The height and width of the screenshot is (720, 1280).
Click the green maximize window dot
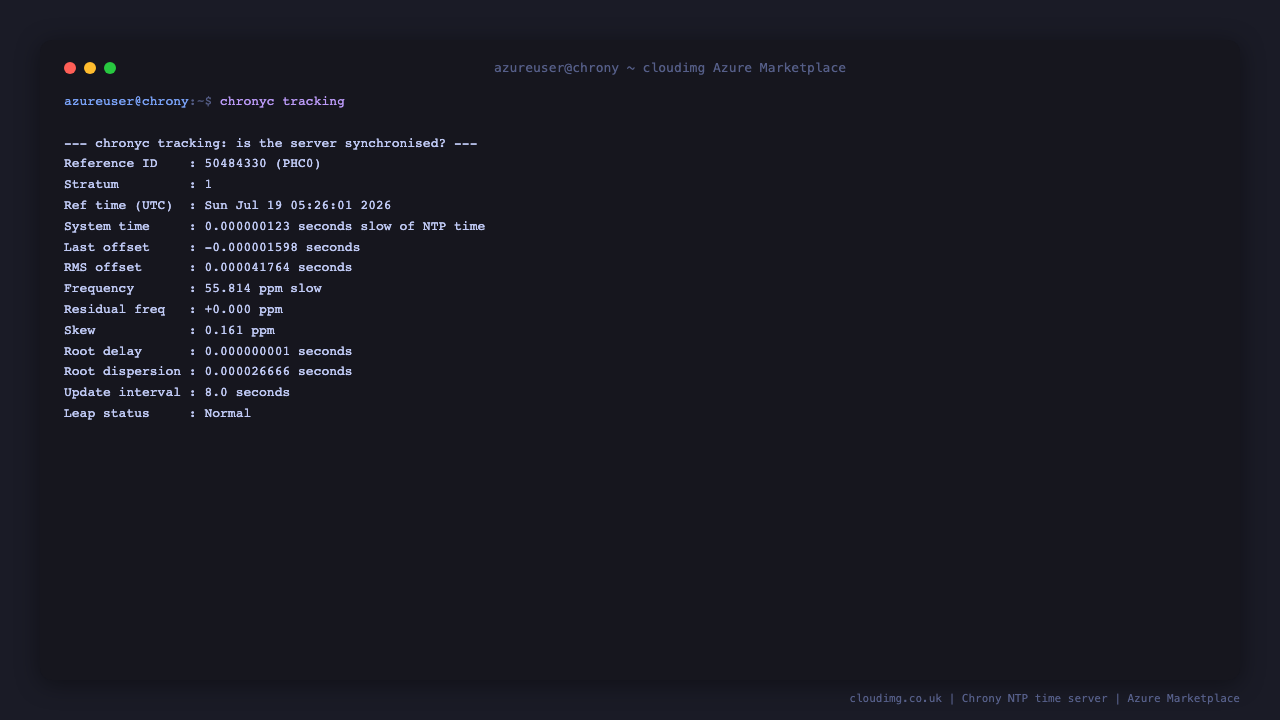click(x=110, y=68)
